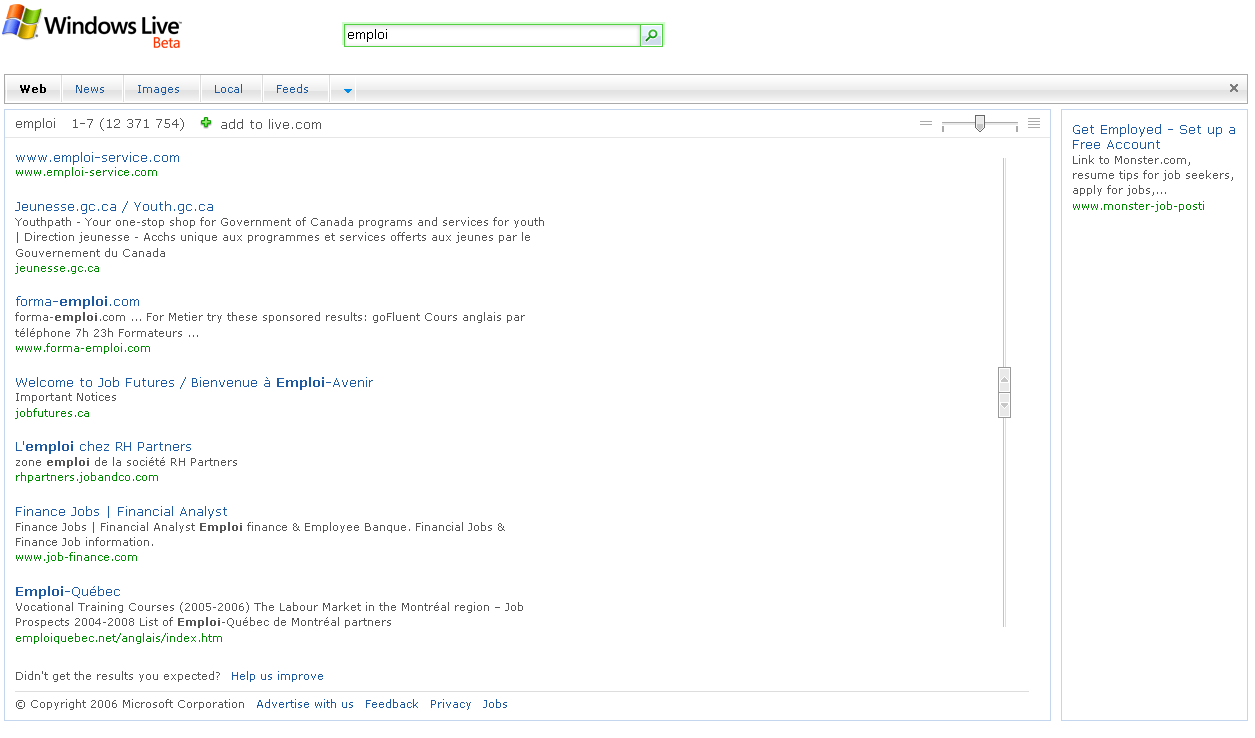
Task: Click the Windows Live Beta logo
Action: pos(91,27)
